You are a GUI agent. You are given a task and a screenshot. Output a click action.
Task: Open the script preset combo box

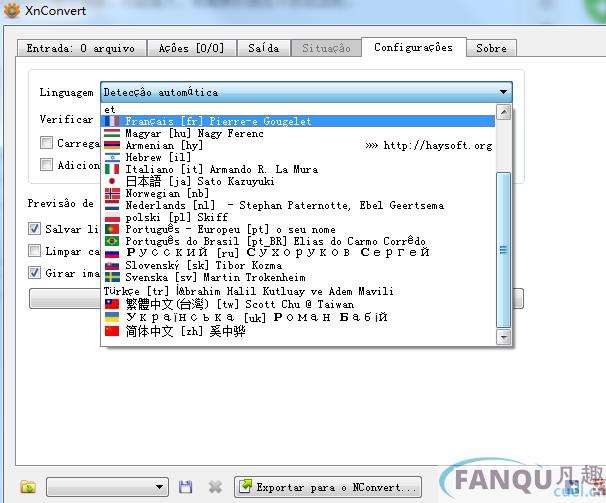click(x=107, y=487)
